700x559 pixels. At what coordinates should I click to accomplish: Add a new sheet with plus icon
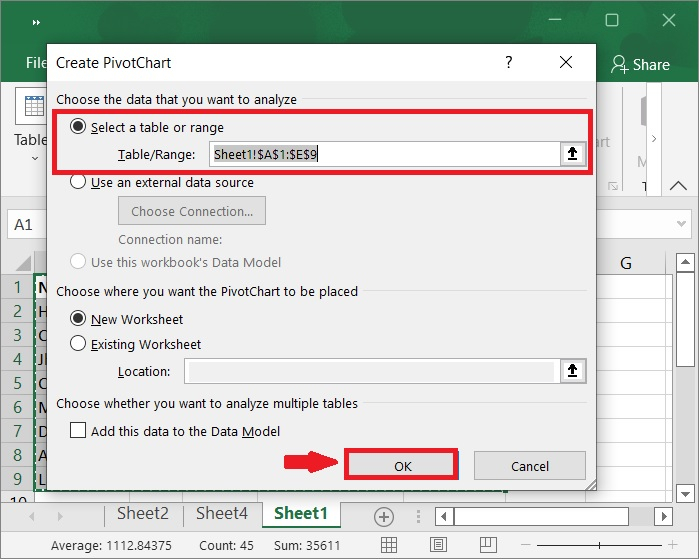pos(383,517)
